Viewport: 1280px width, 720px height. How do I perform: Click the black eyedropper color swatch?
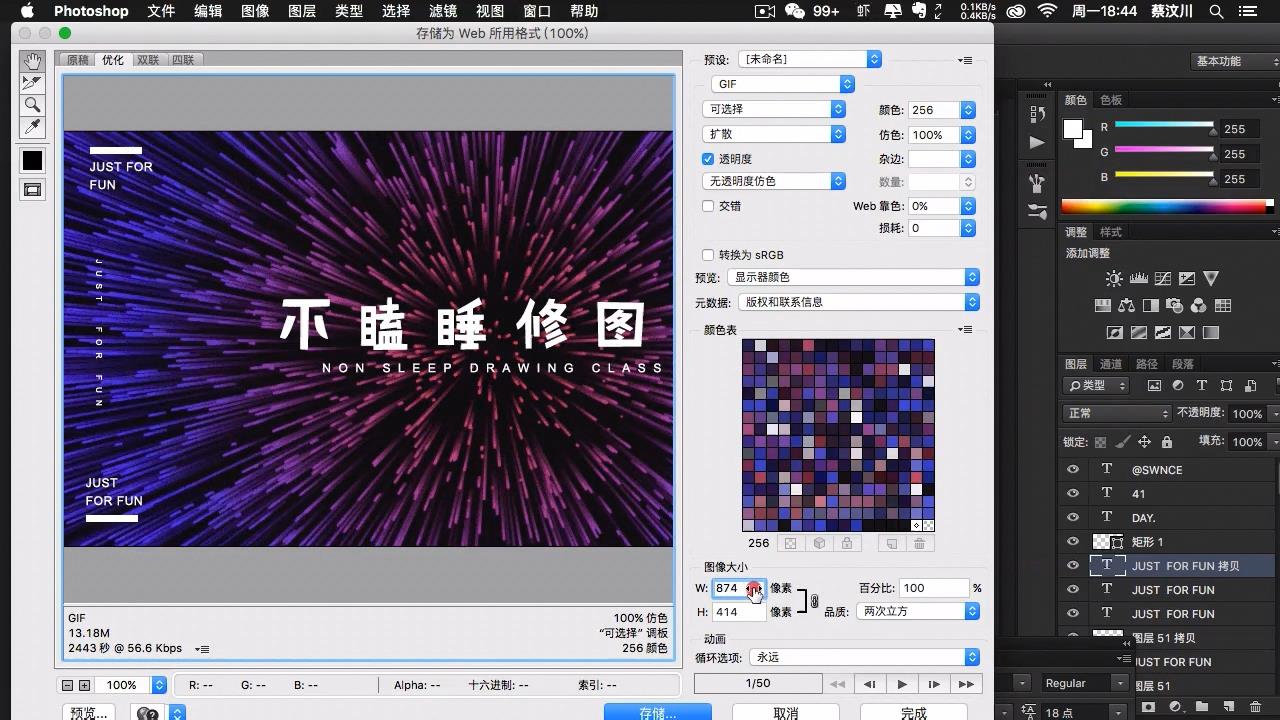[x=33, y=160]
